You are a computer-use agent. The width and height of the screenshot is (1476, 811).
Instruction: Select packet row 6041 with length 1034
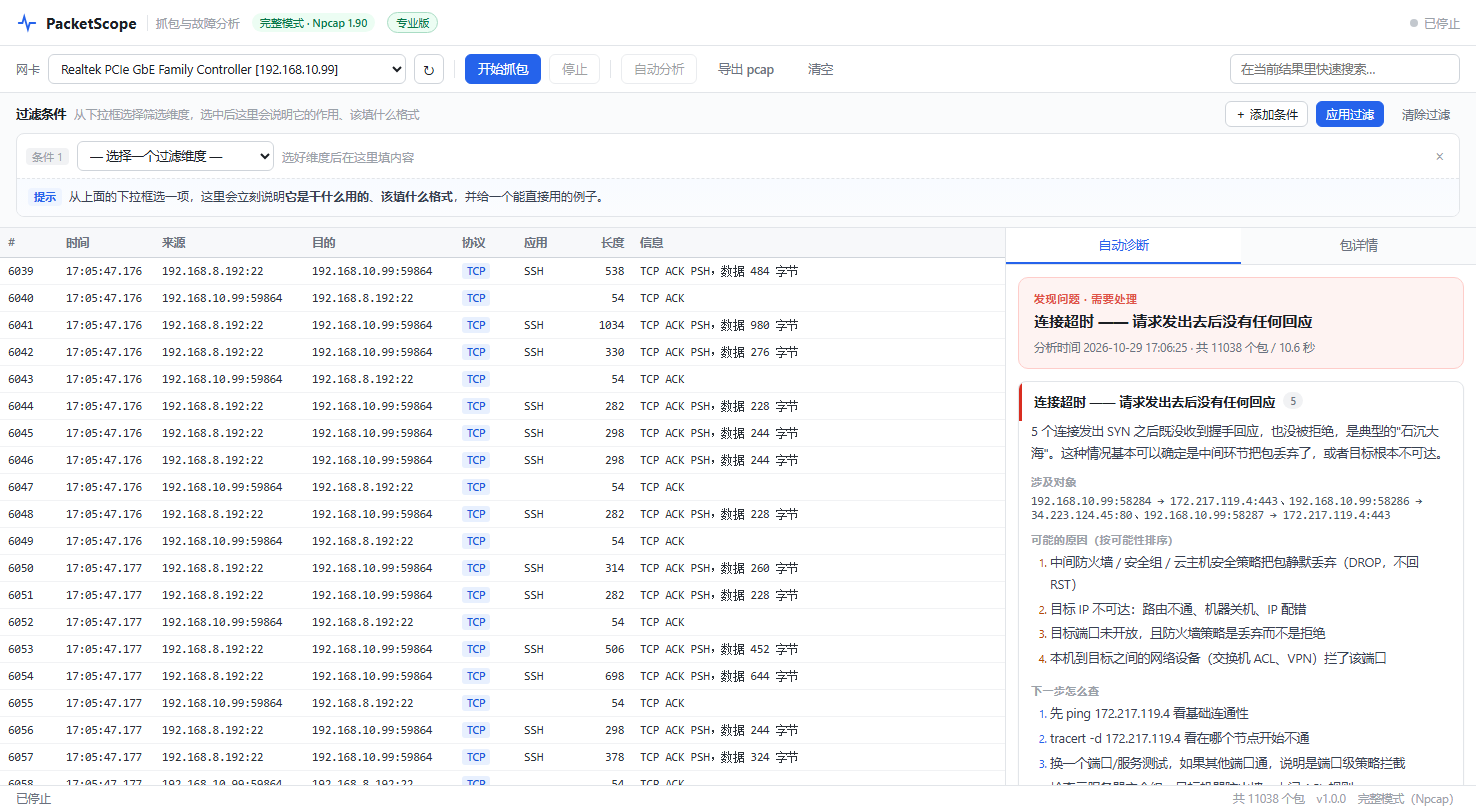[502, 325]
